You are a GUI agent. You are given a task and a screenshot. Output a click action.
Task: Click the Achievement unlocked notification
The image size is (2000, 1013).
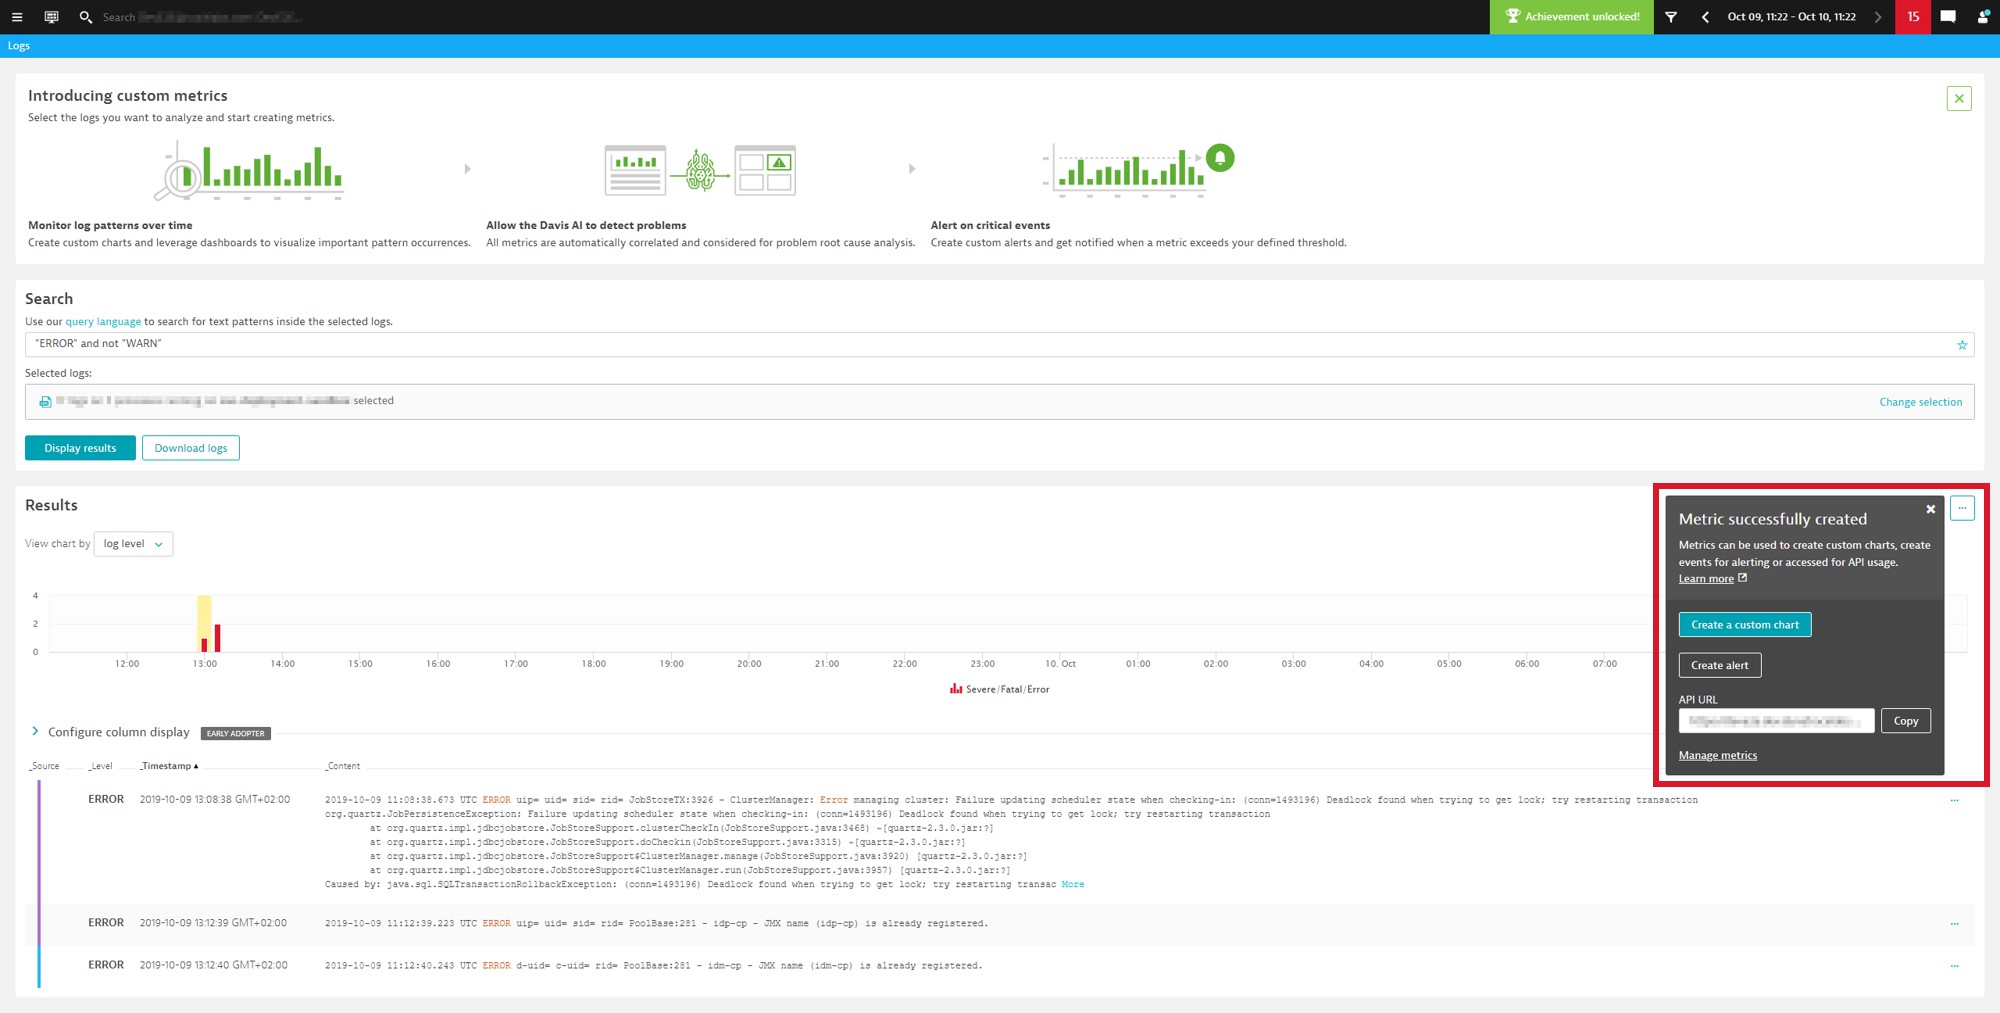click(x=1572, y=17)
